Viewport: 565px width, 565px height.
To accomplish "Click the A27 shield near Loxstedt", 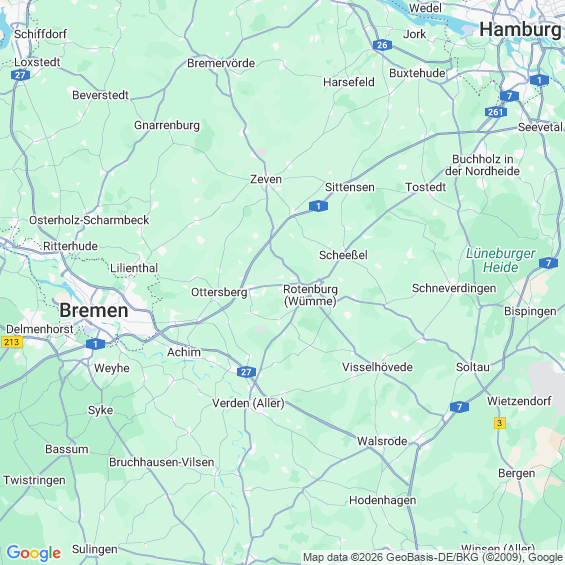I will (20, 75).
